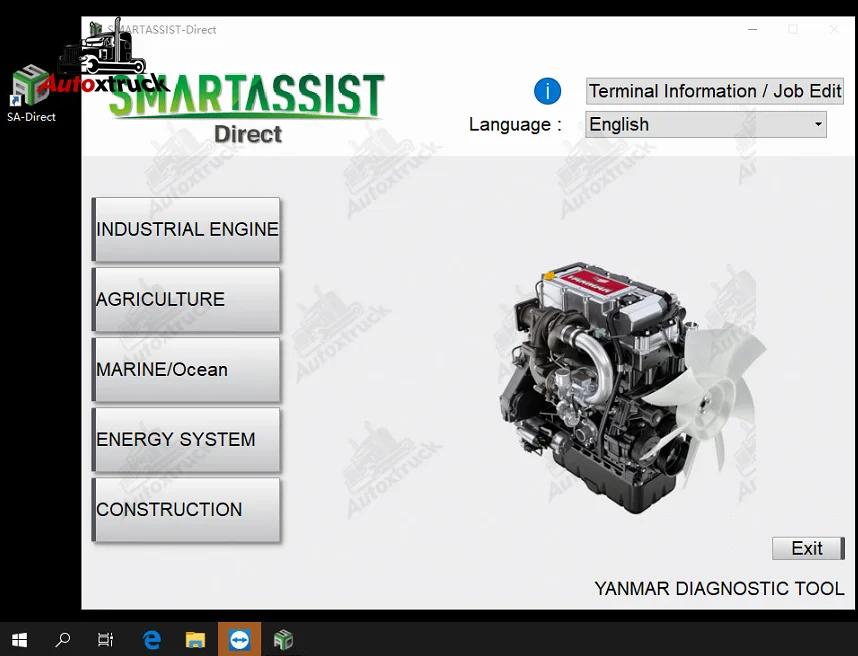Click the SMARTASSIST Direct logo
The height and width of the screenshot is (656, 858).
(x=247, y=108)
